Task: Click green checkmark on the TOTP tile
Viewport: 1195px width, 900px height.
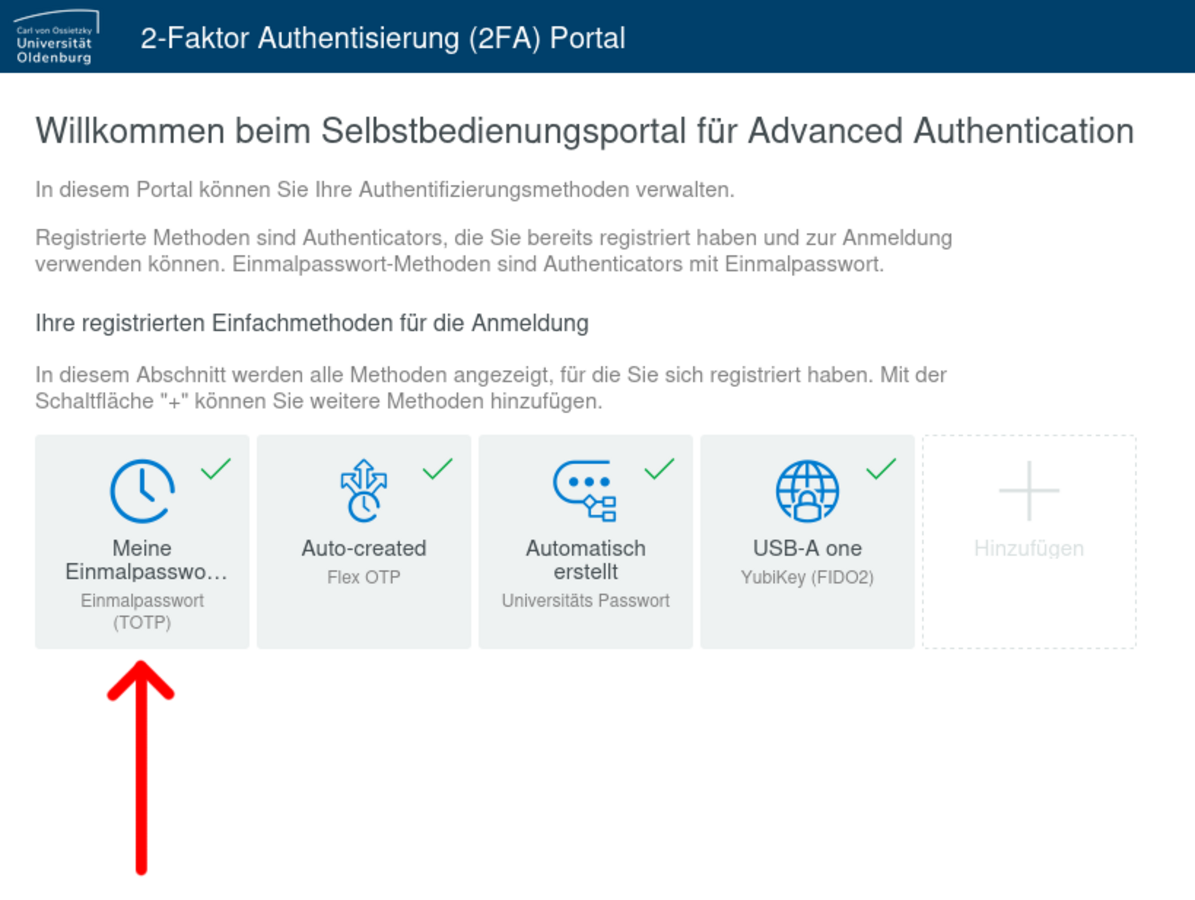Action: 216,468
